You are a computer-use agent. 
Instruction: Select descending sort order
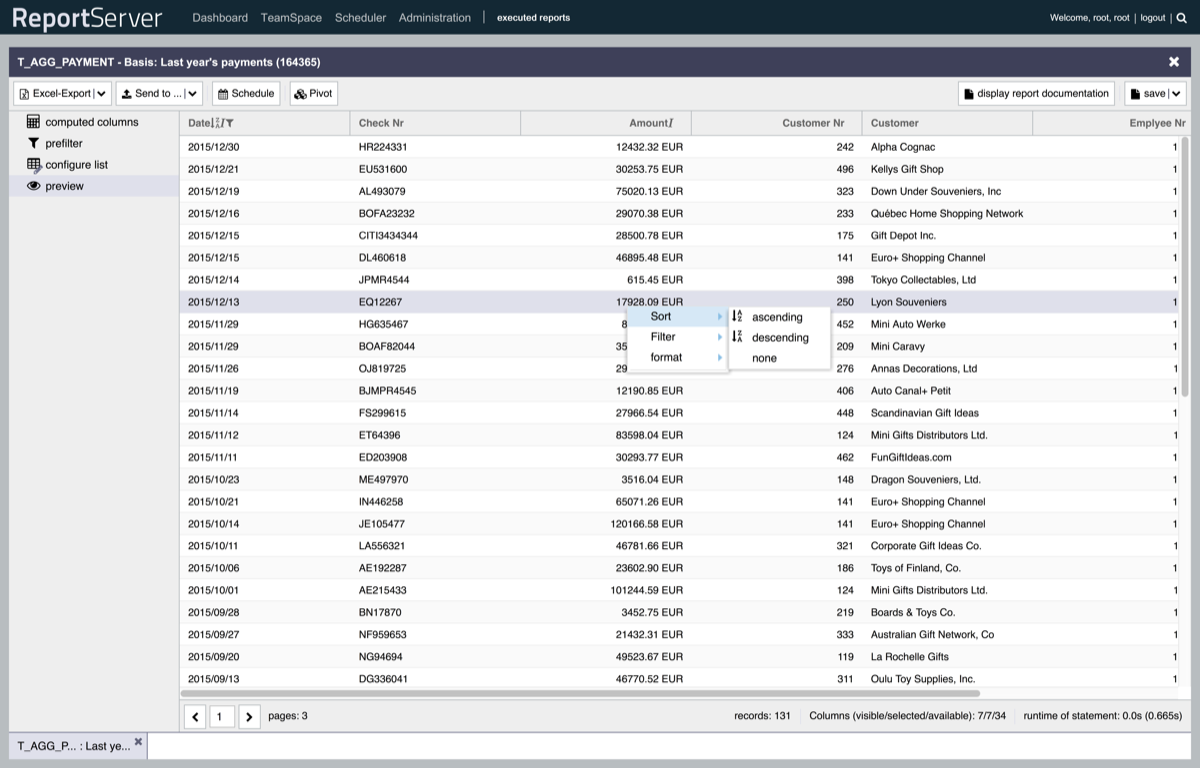[779, 337]
